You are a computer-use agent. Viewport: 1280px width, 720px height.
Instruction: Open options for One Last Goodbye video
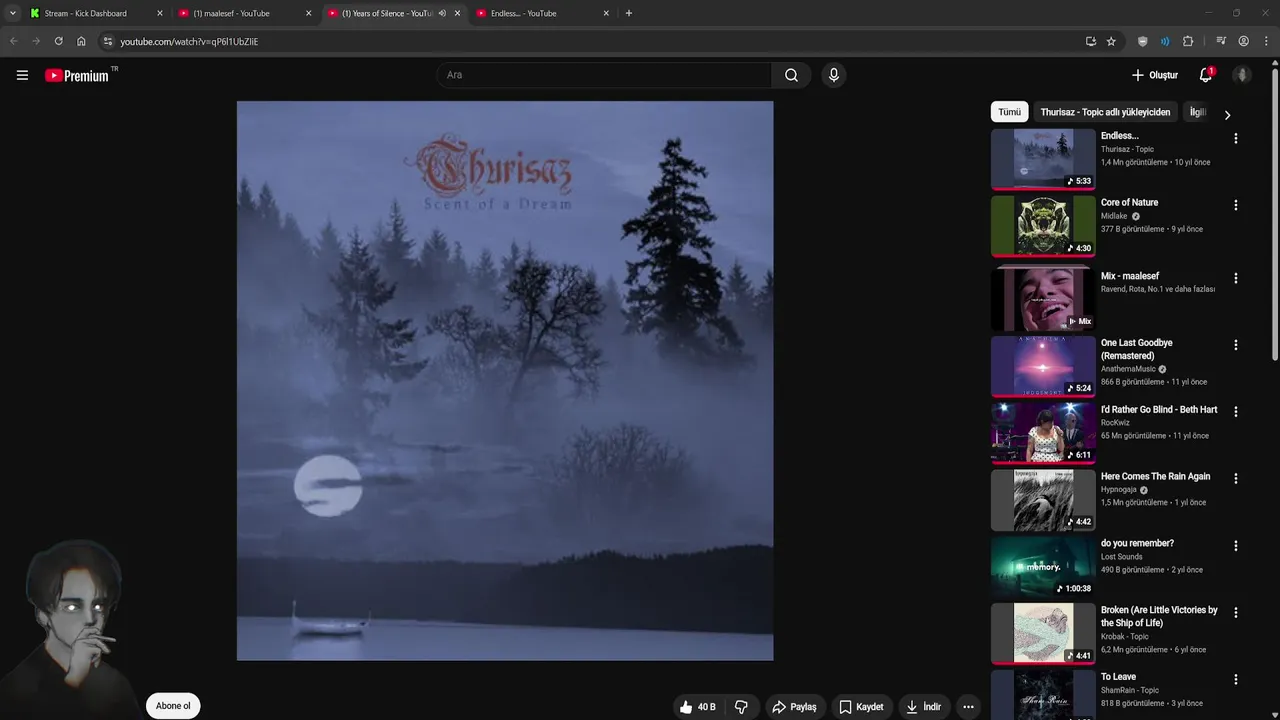click(x=1236, y=345)
